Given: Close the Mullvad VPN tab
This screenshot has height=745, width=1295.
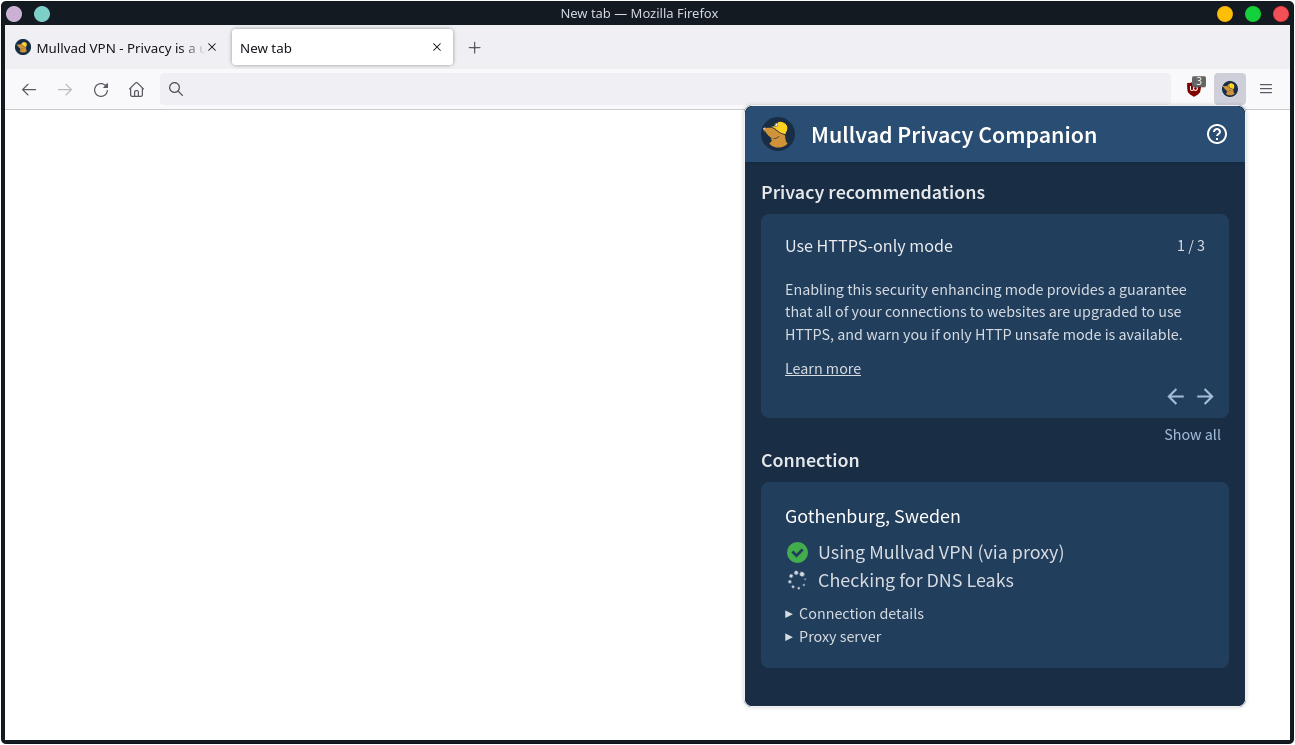Looking at the screenshot, I should click(x=212, y=47).
